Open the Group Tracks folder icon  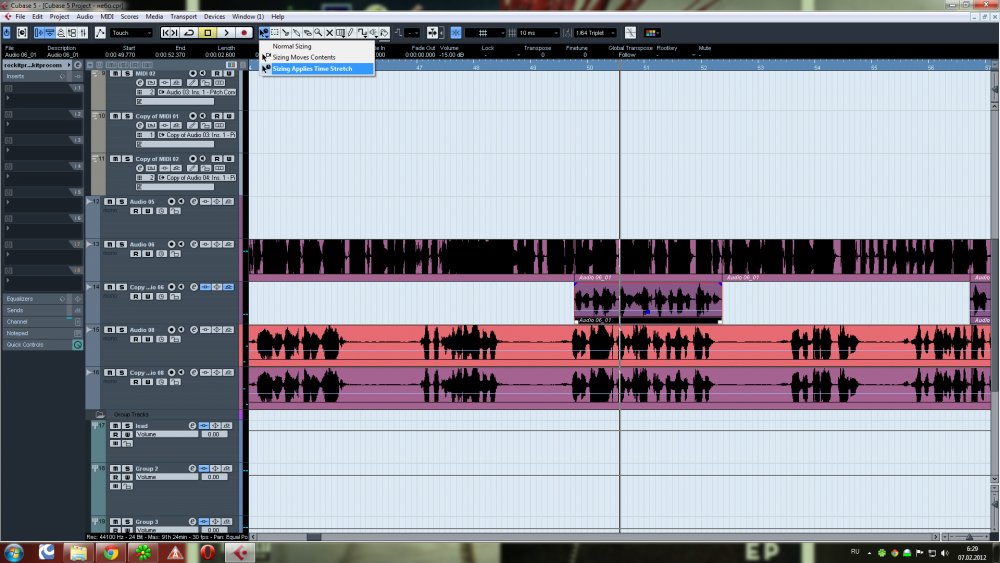[x=100, y=414]
